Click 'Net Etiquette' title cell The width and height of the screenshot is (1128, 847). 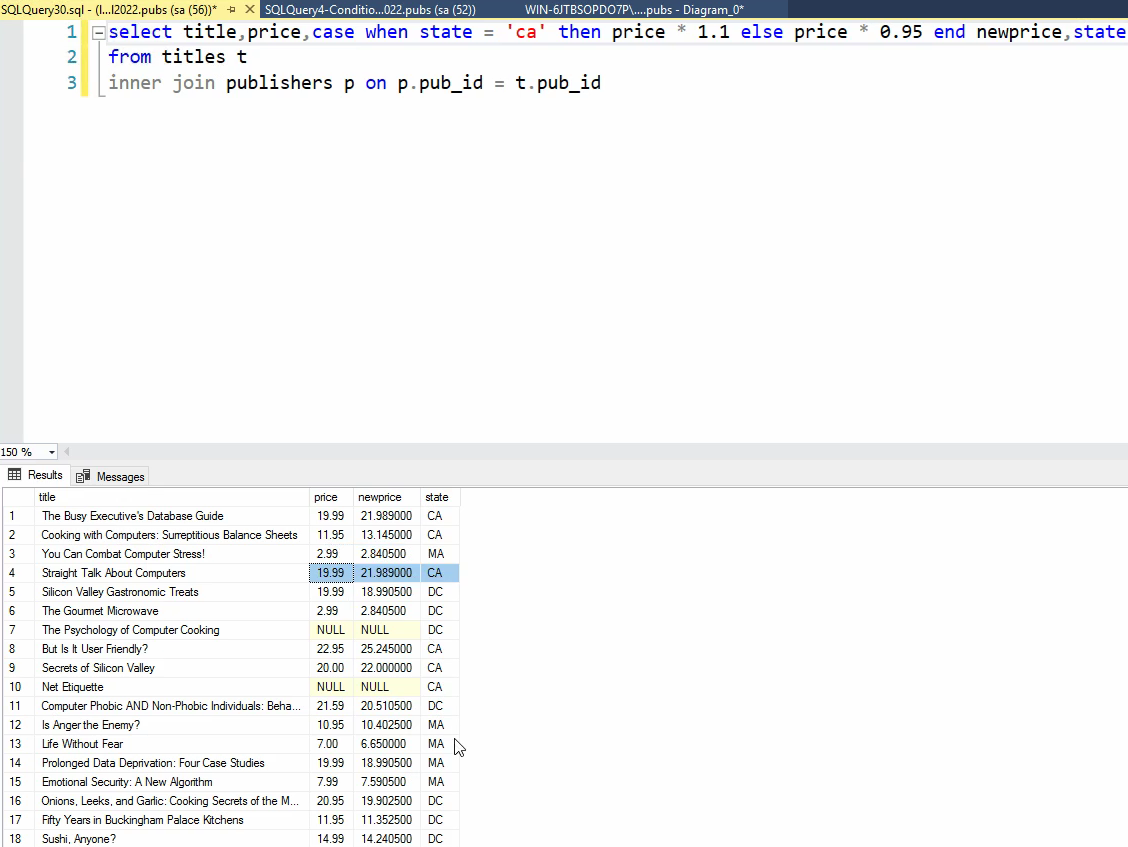(x=172, y=687)
